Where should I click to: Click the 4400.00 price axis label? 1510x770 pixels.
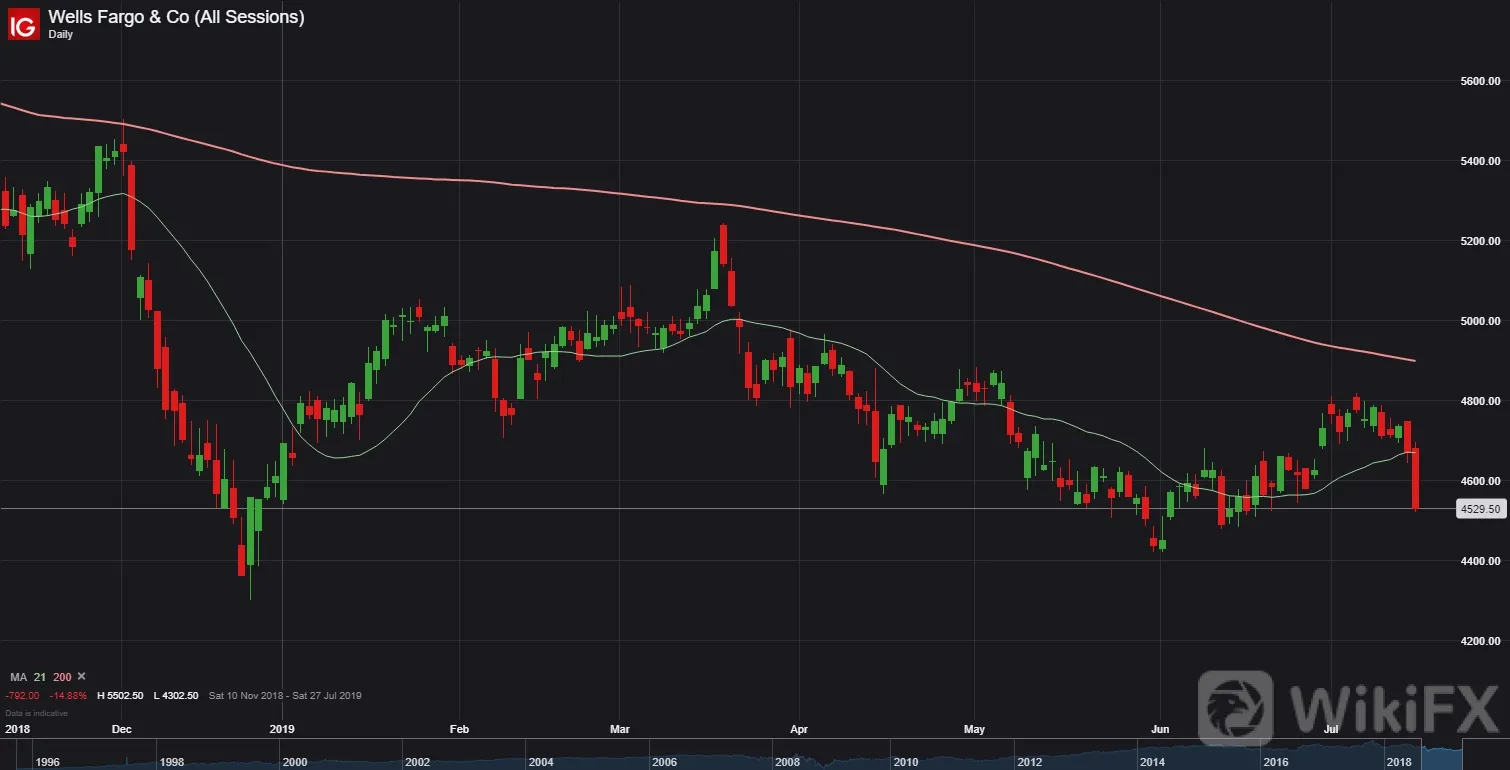[x=1480, y=561]
